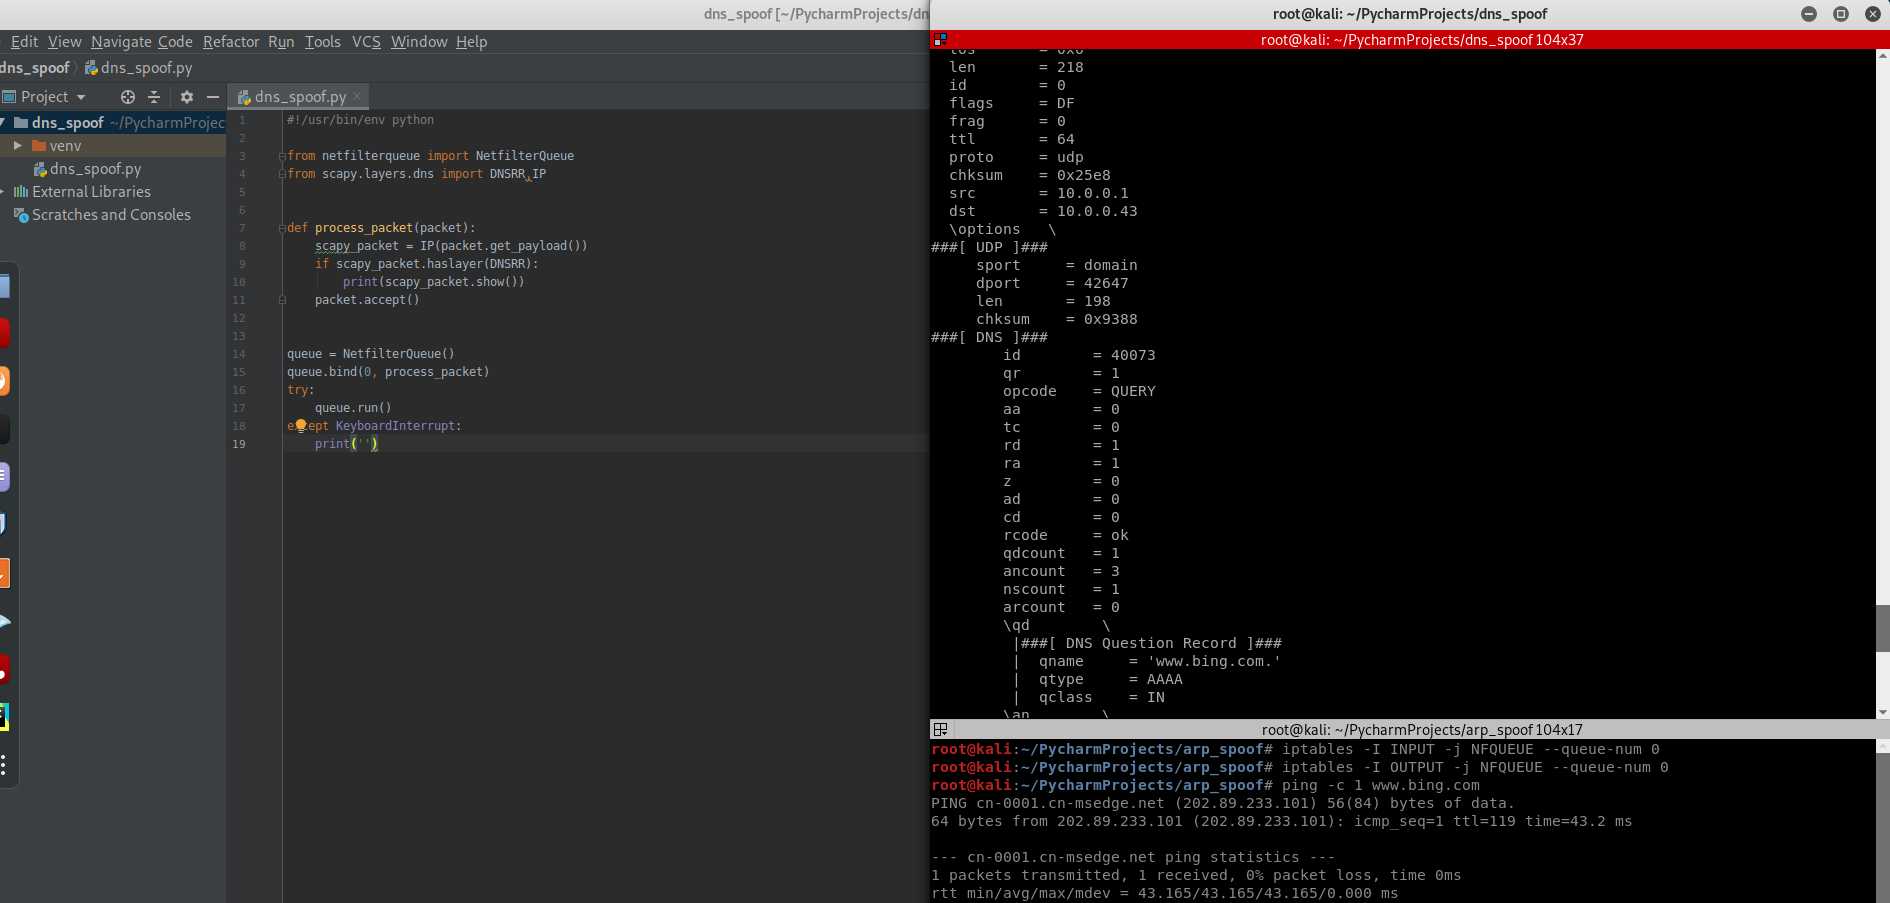Select Scratches and Consoles tree item

click(111, 215)
